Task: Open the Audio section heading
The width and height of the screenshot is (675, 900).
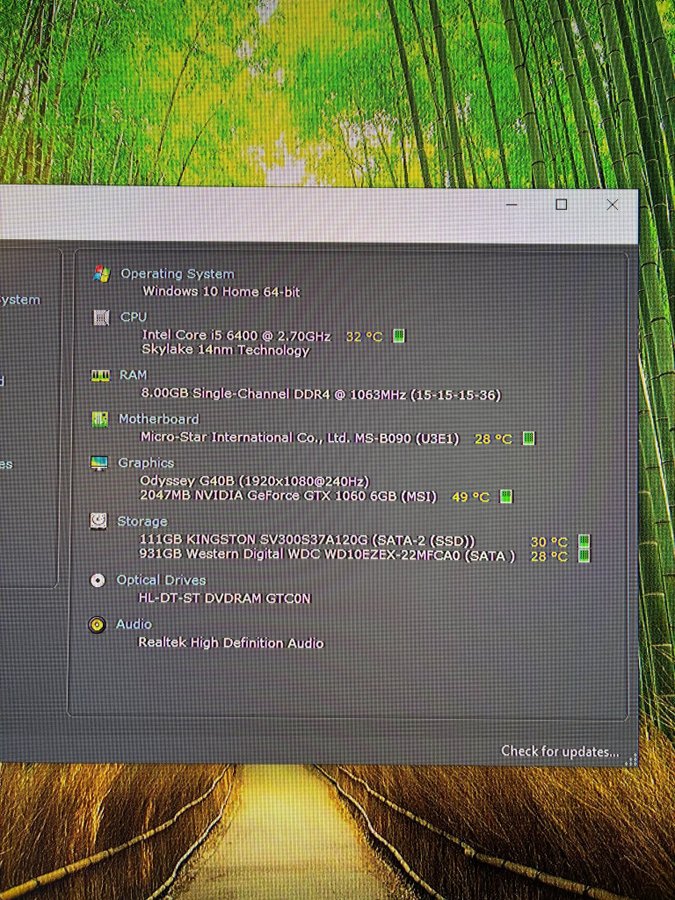Action: [x=134, y=624]
